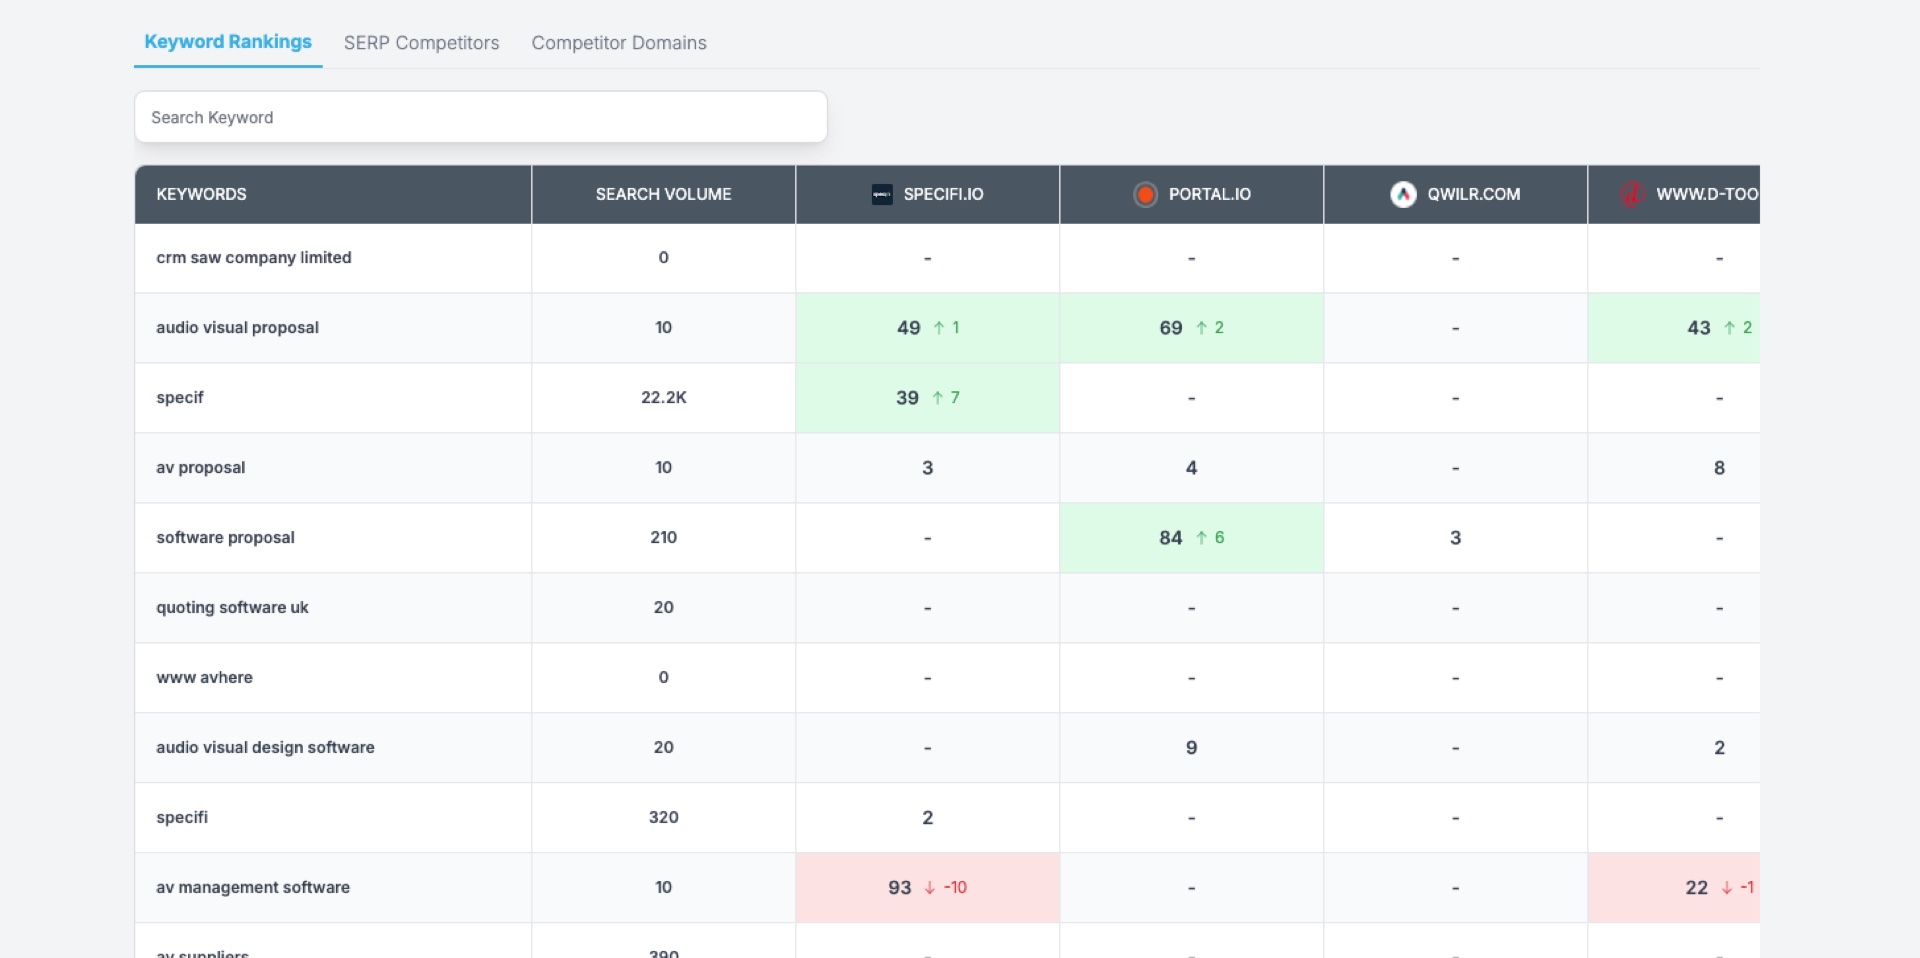Screen dimensions: 1920x958
Task: Click up arrow beside 39 ranking
Action: point(938,397)
